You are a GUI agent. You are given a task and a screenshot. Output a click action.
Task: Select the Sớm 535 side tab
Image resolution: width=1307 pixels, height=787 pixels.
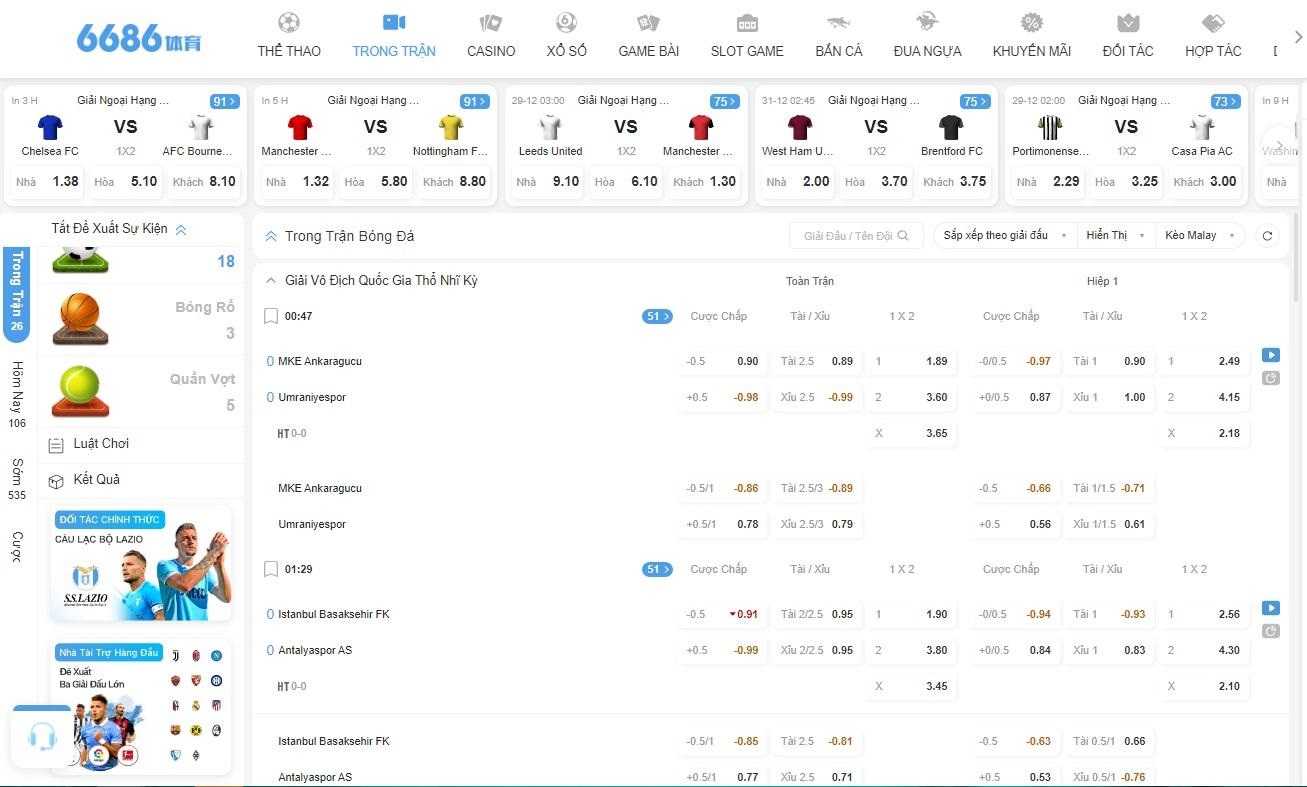pyautogui.click(x=17, y=480)
